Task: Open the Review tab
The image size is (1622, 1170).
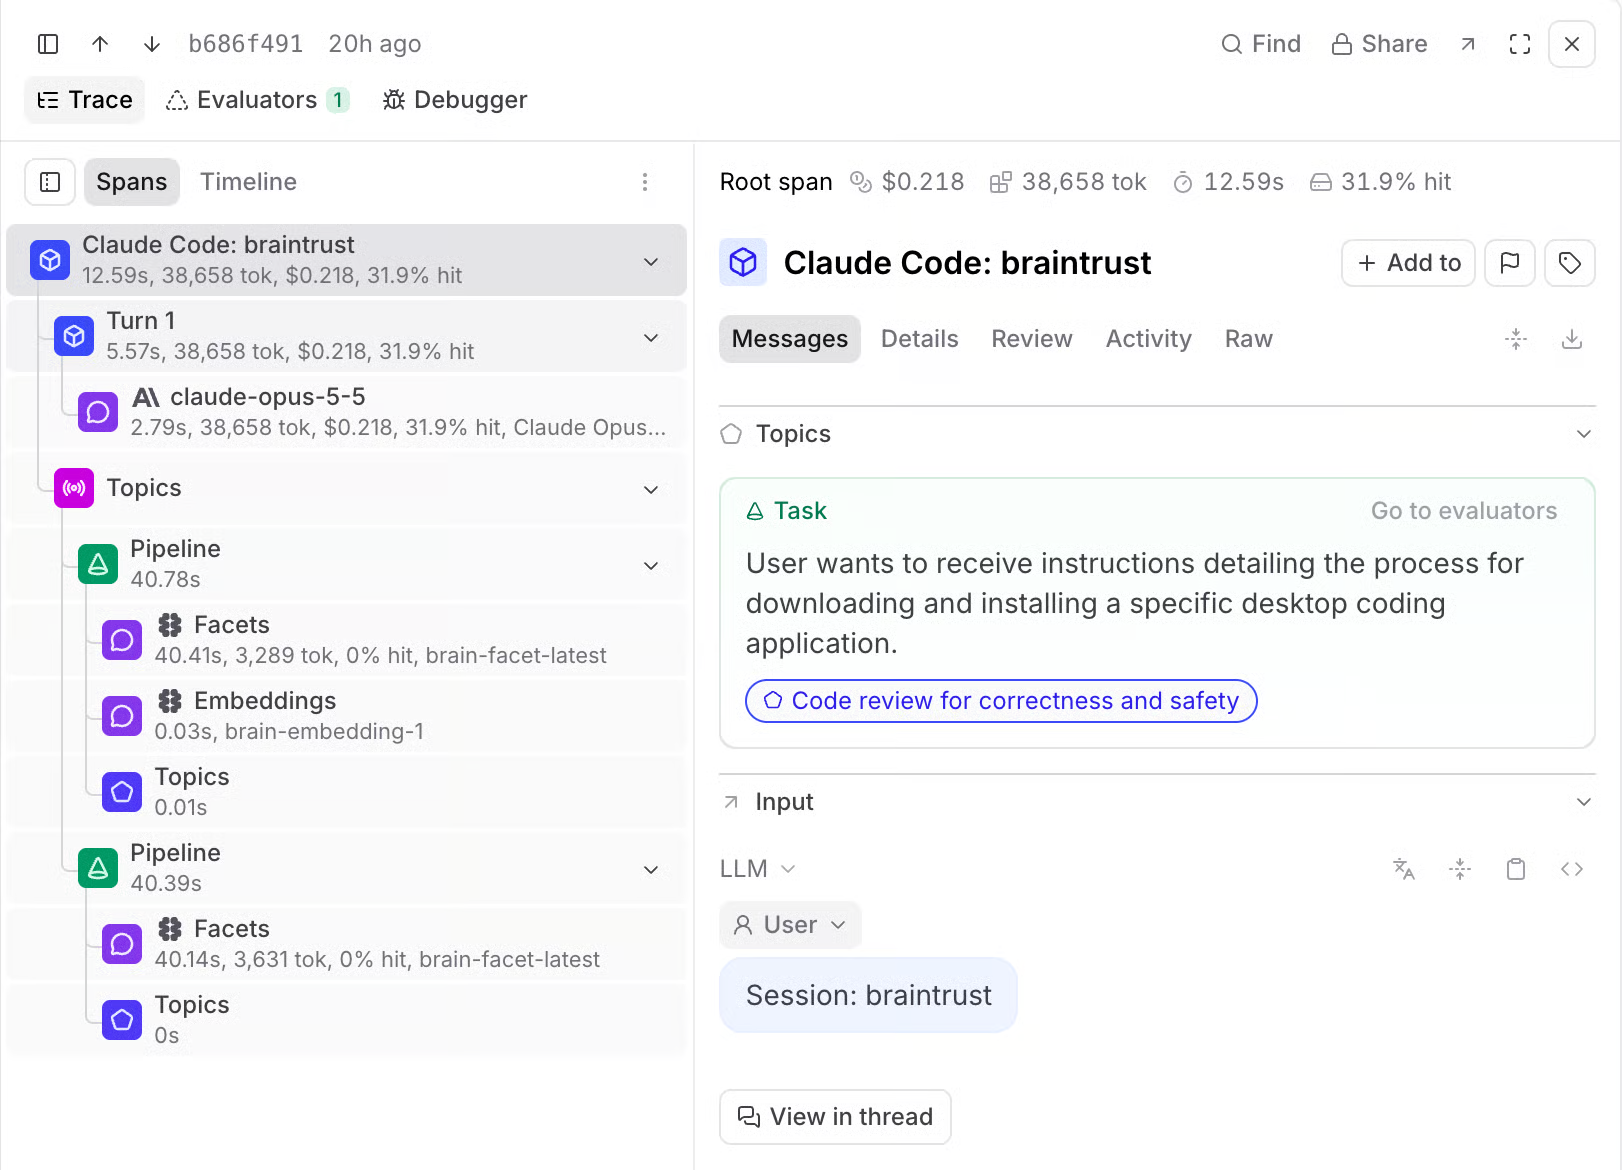Action: [x=1032, y=339]
